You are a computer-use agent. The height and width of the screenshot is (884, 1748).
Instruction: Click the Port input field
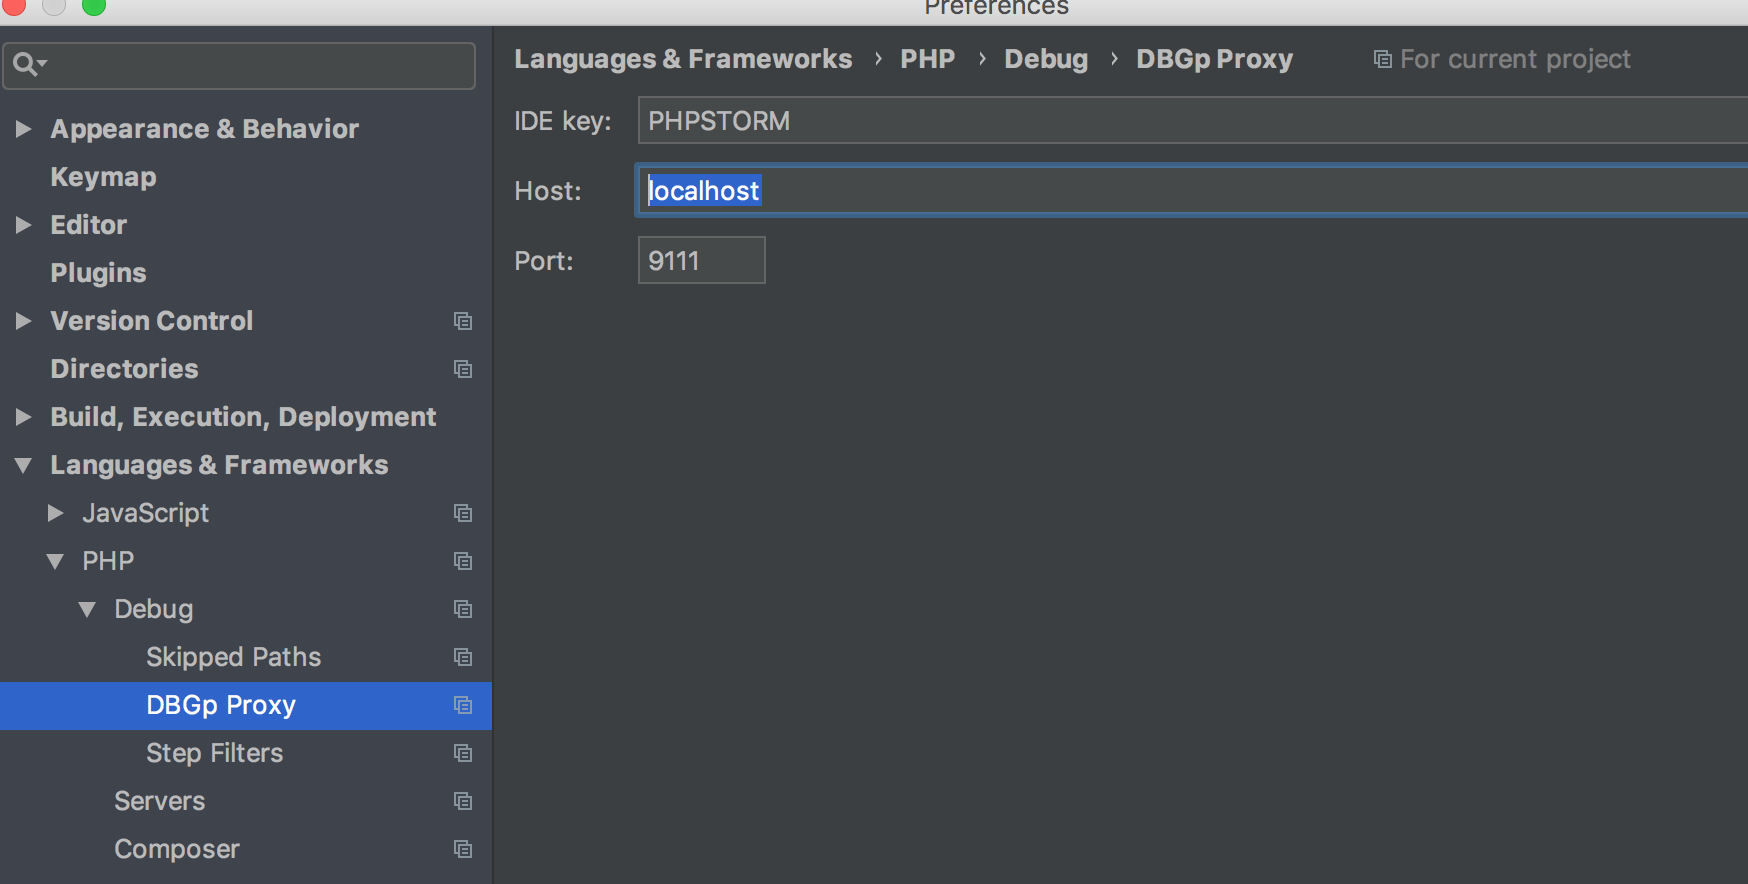701,260
